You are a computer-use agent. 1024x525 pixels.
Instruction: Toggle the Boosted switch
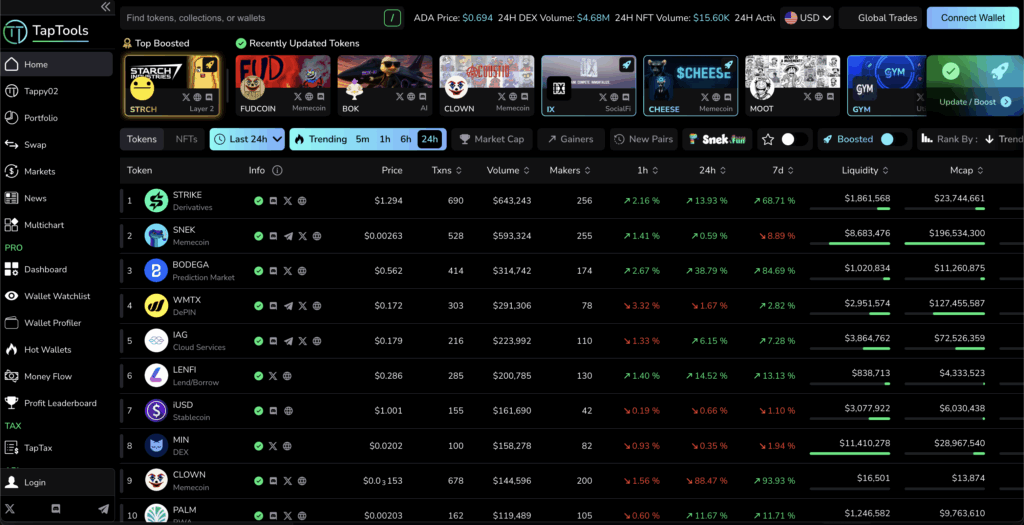pyautogui.click(x=892, y=139)
